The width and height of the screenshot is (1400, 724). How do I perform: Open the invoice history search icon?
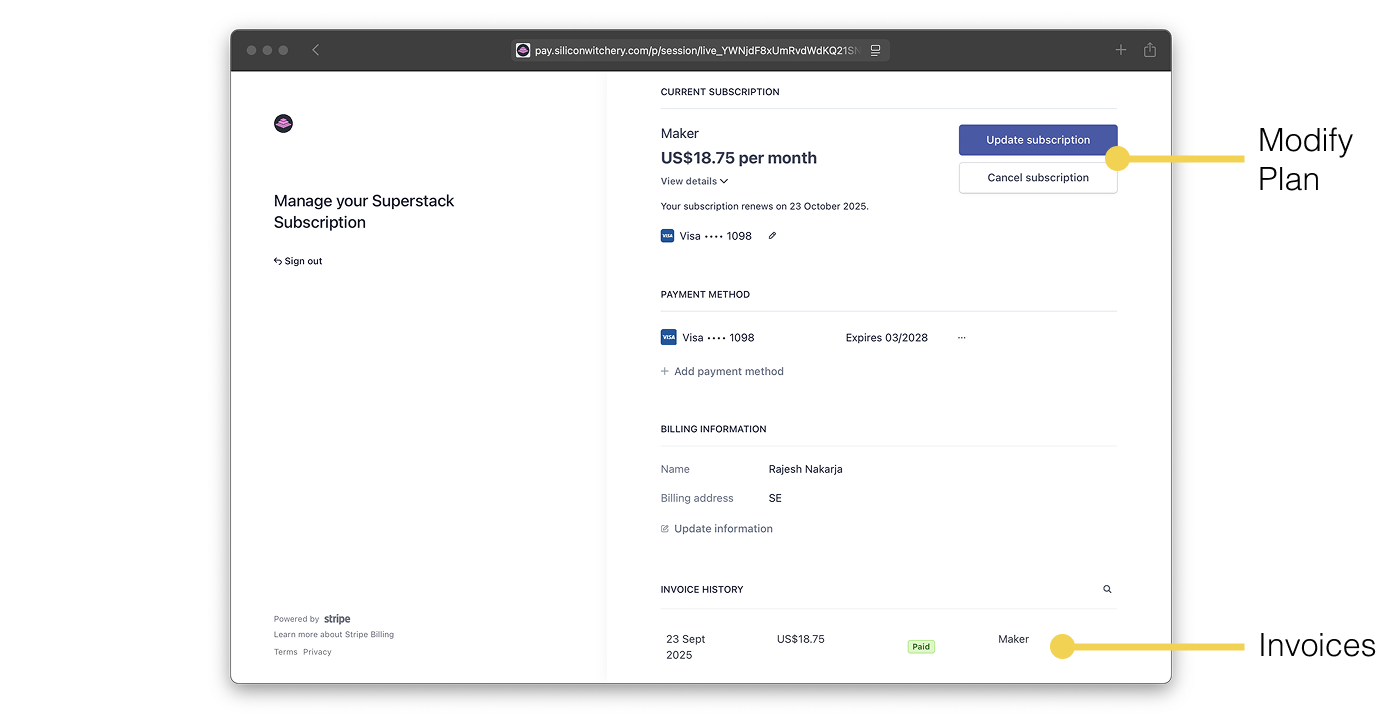pyautogui.click(x=1107, y=590)
